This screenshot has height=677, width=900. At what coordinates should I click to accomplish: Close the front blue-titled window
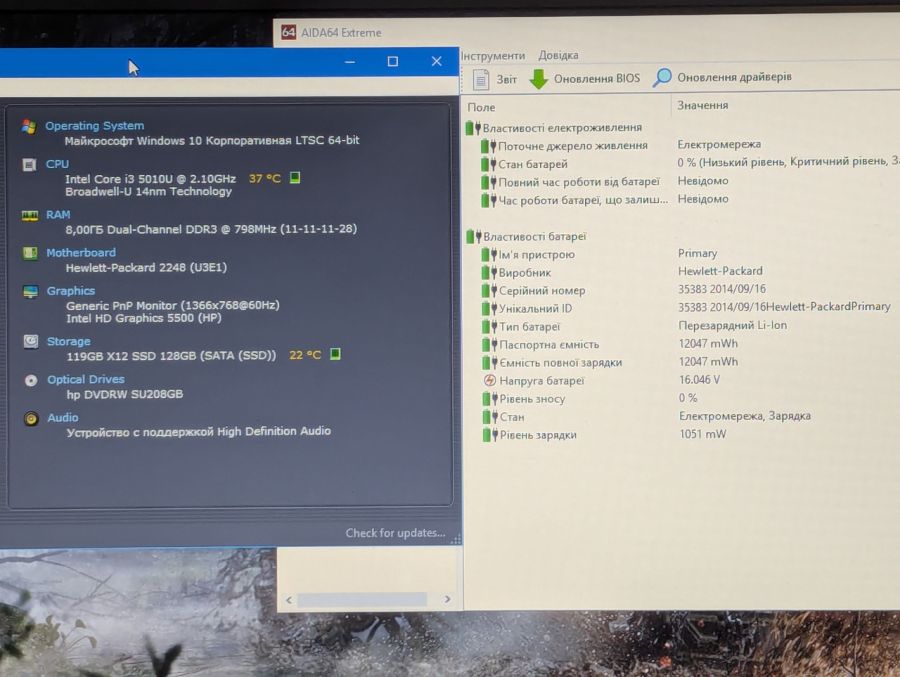tap(437, 61)
